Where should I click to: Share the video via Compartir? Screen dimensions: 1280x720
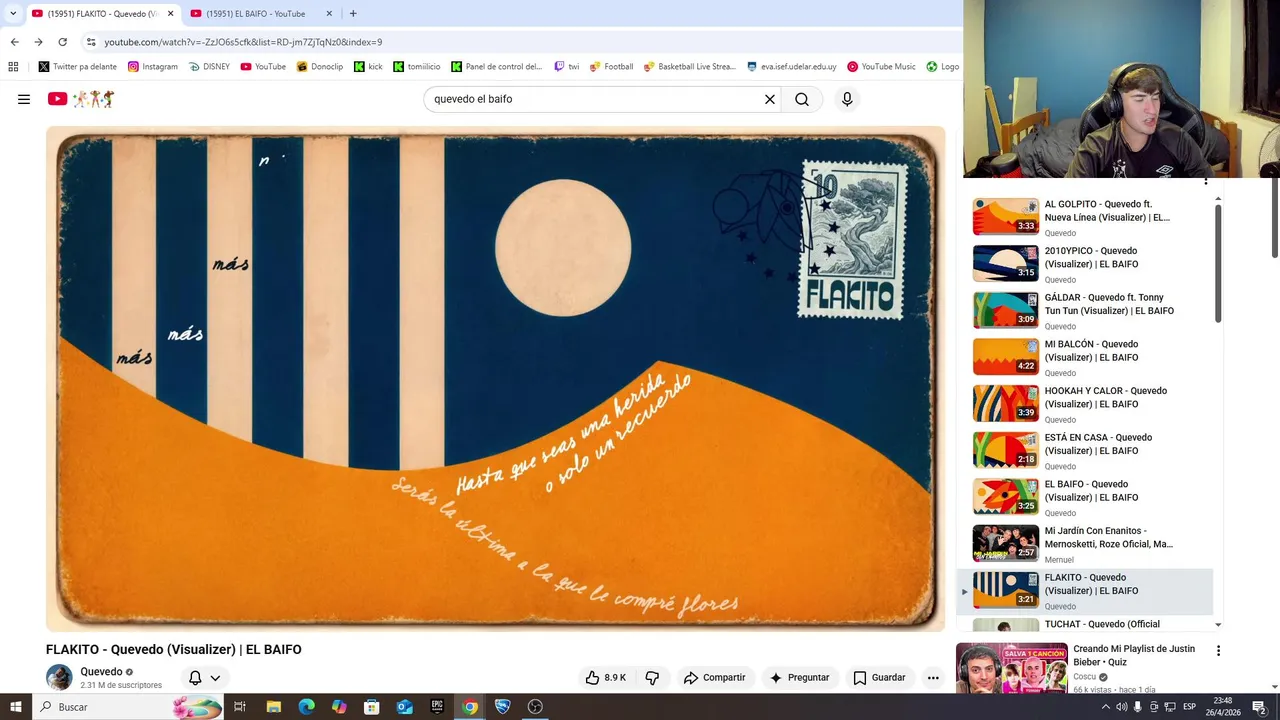(715, 677)
